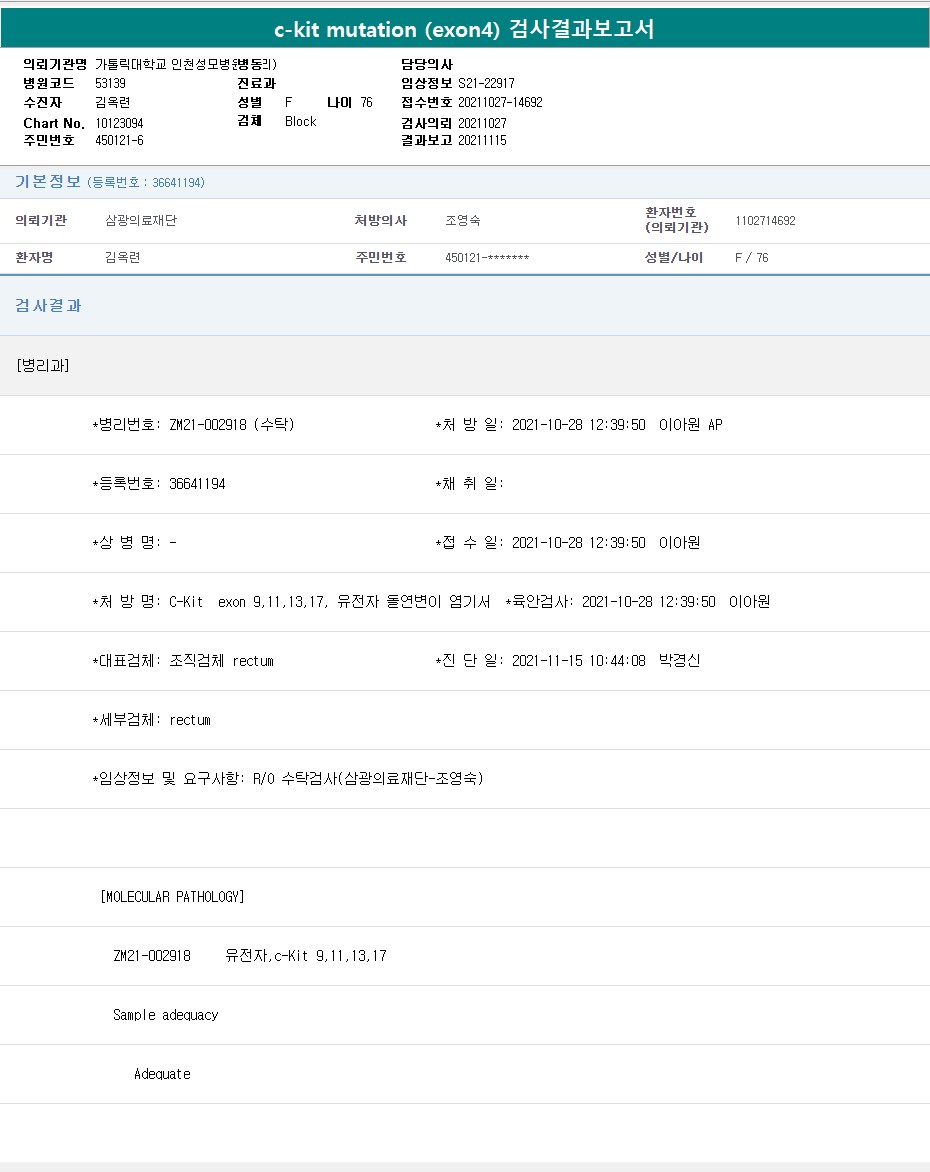The image size is (930, 1172).
Task: Select the '*임상정보 및 요구사항' line
Action: 288,779
